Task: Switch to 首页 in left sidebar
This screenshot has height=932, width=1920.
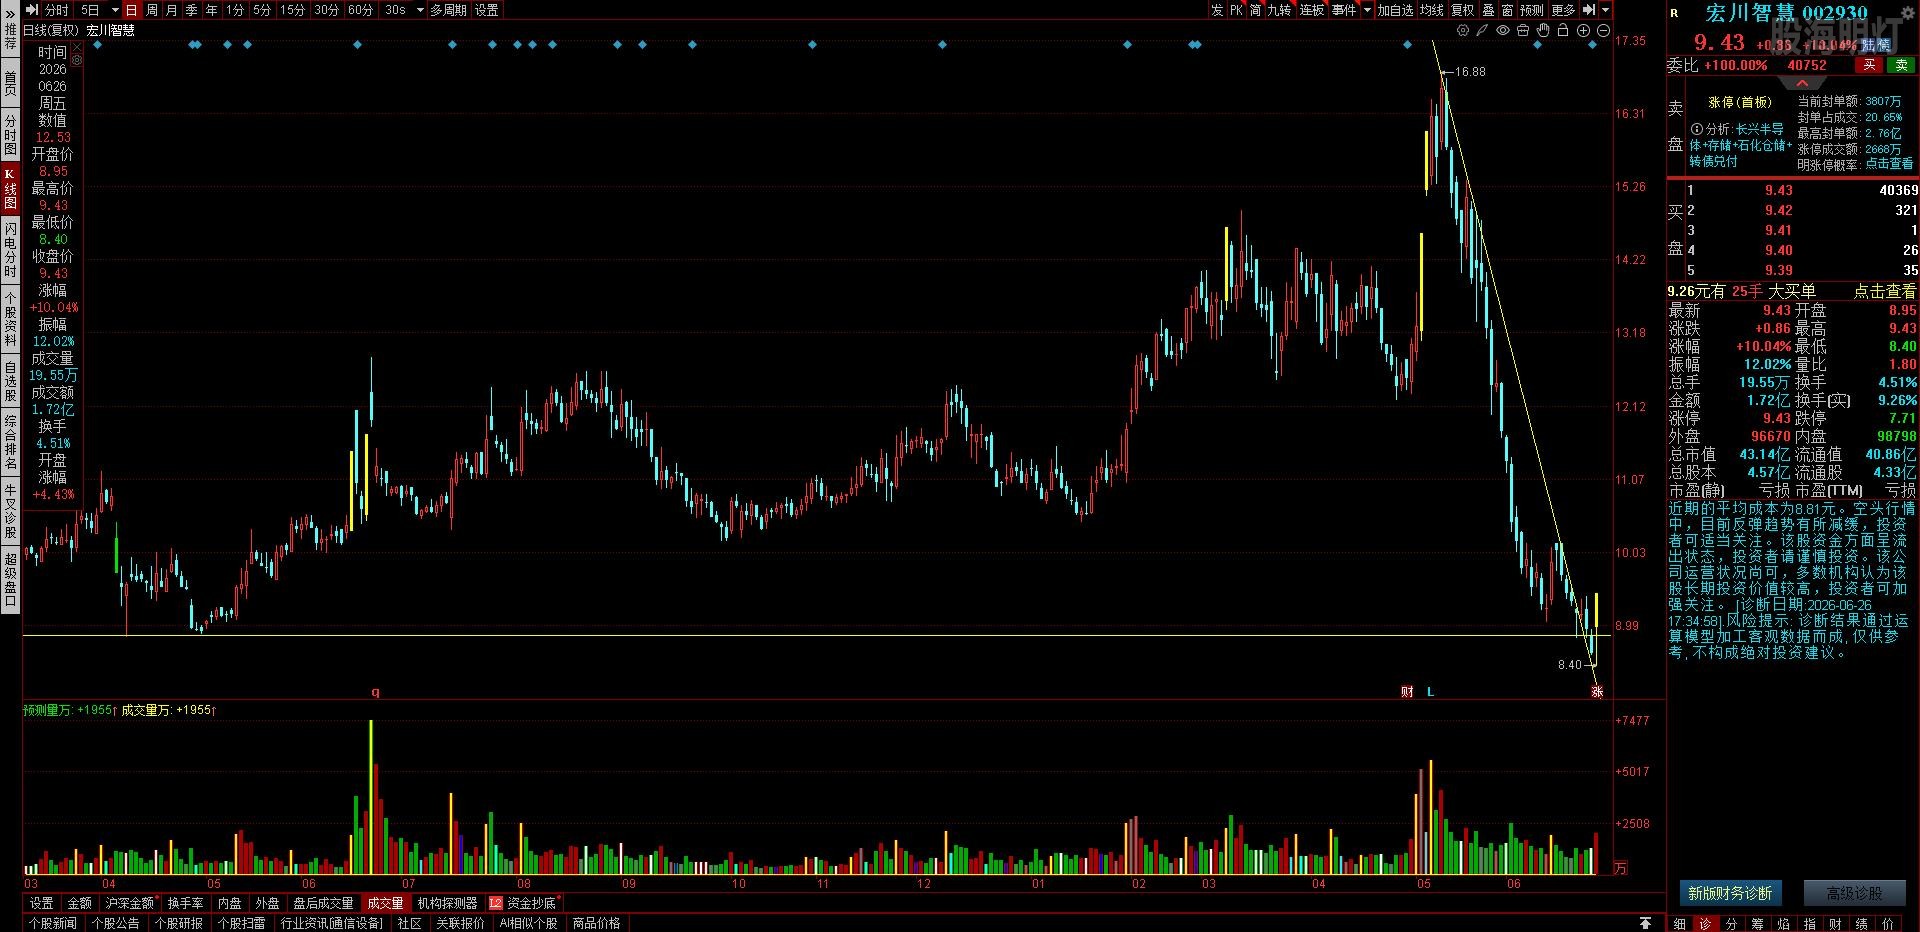Action: (x=11, y=83)
